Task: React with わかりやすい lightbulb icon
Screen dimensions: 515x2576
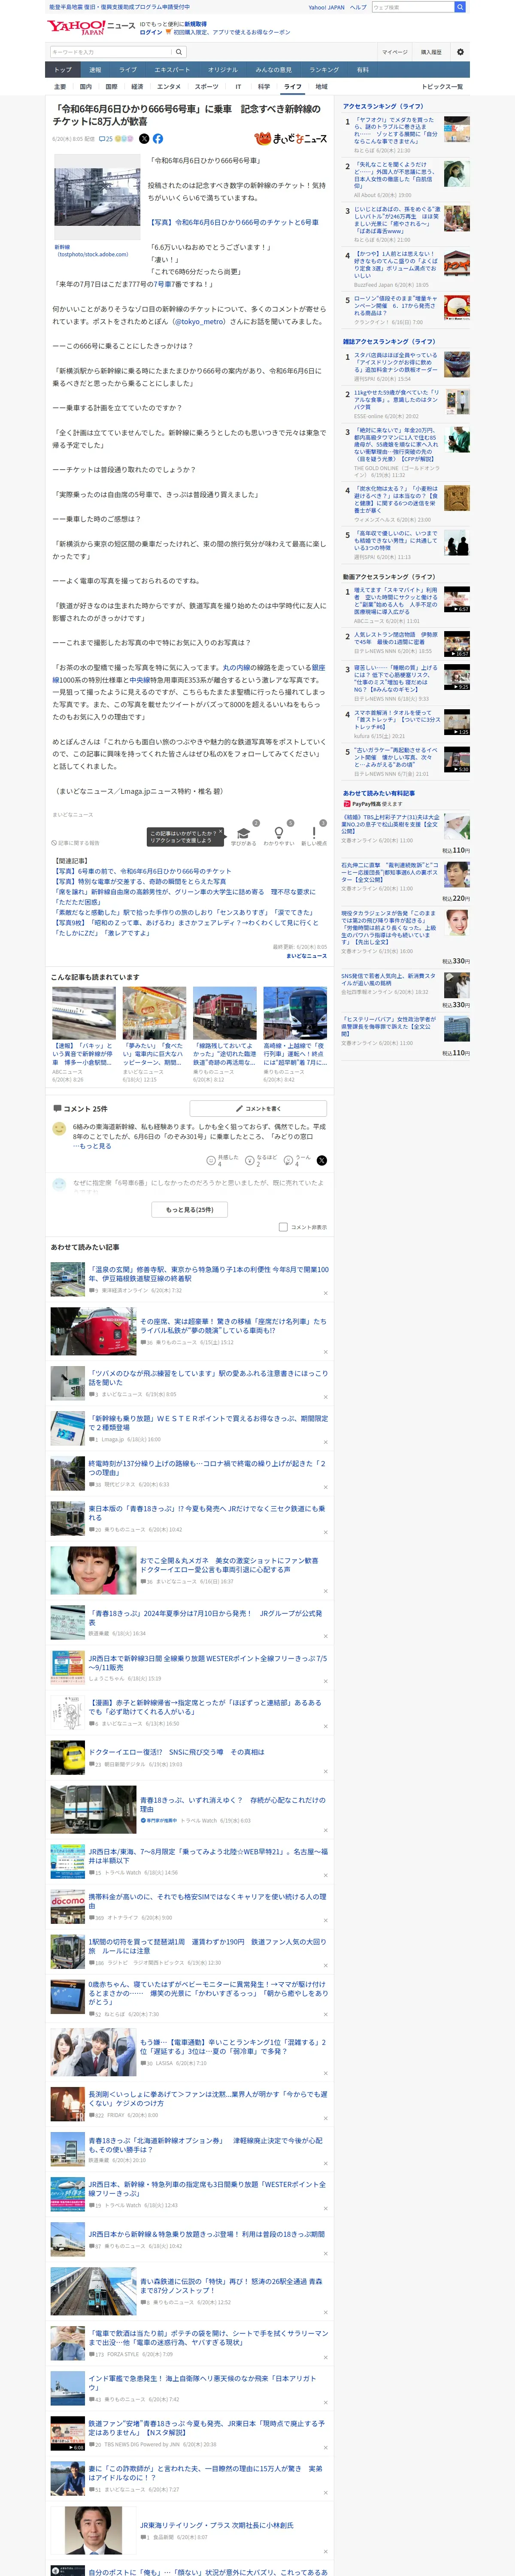Action: (x=279, y=834)
